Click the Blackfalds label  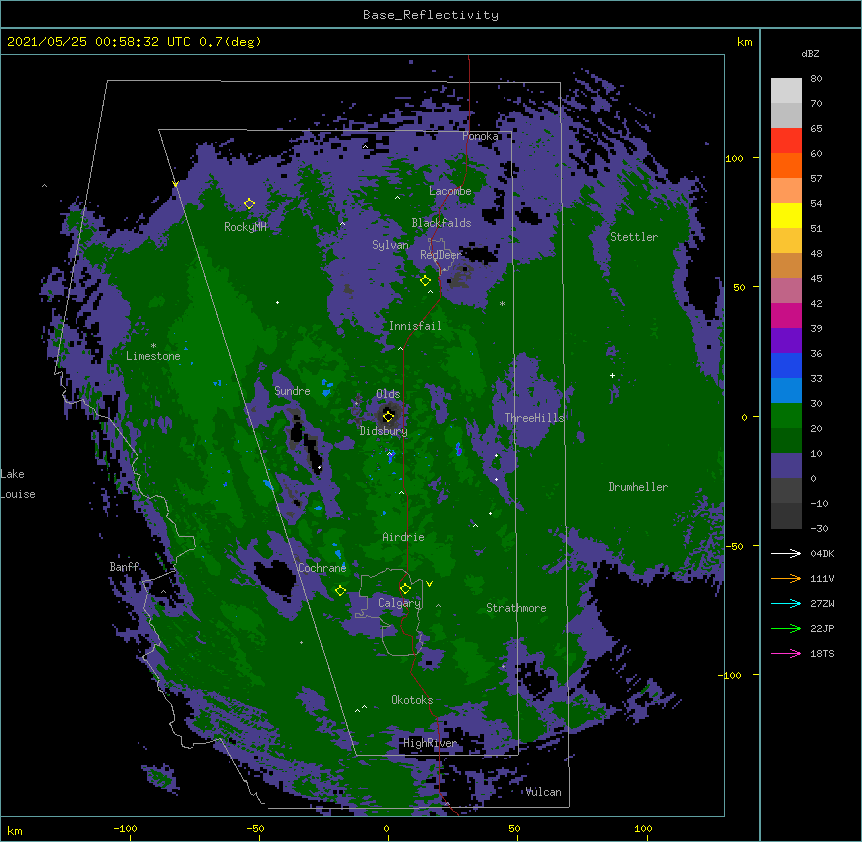(x=441, y=223)
